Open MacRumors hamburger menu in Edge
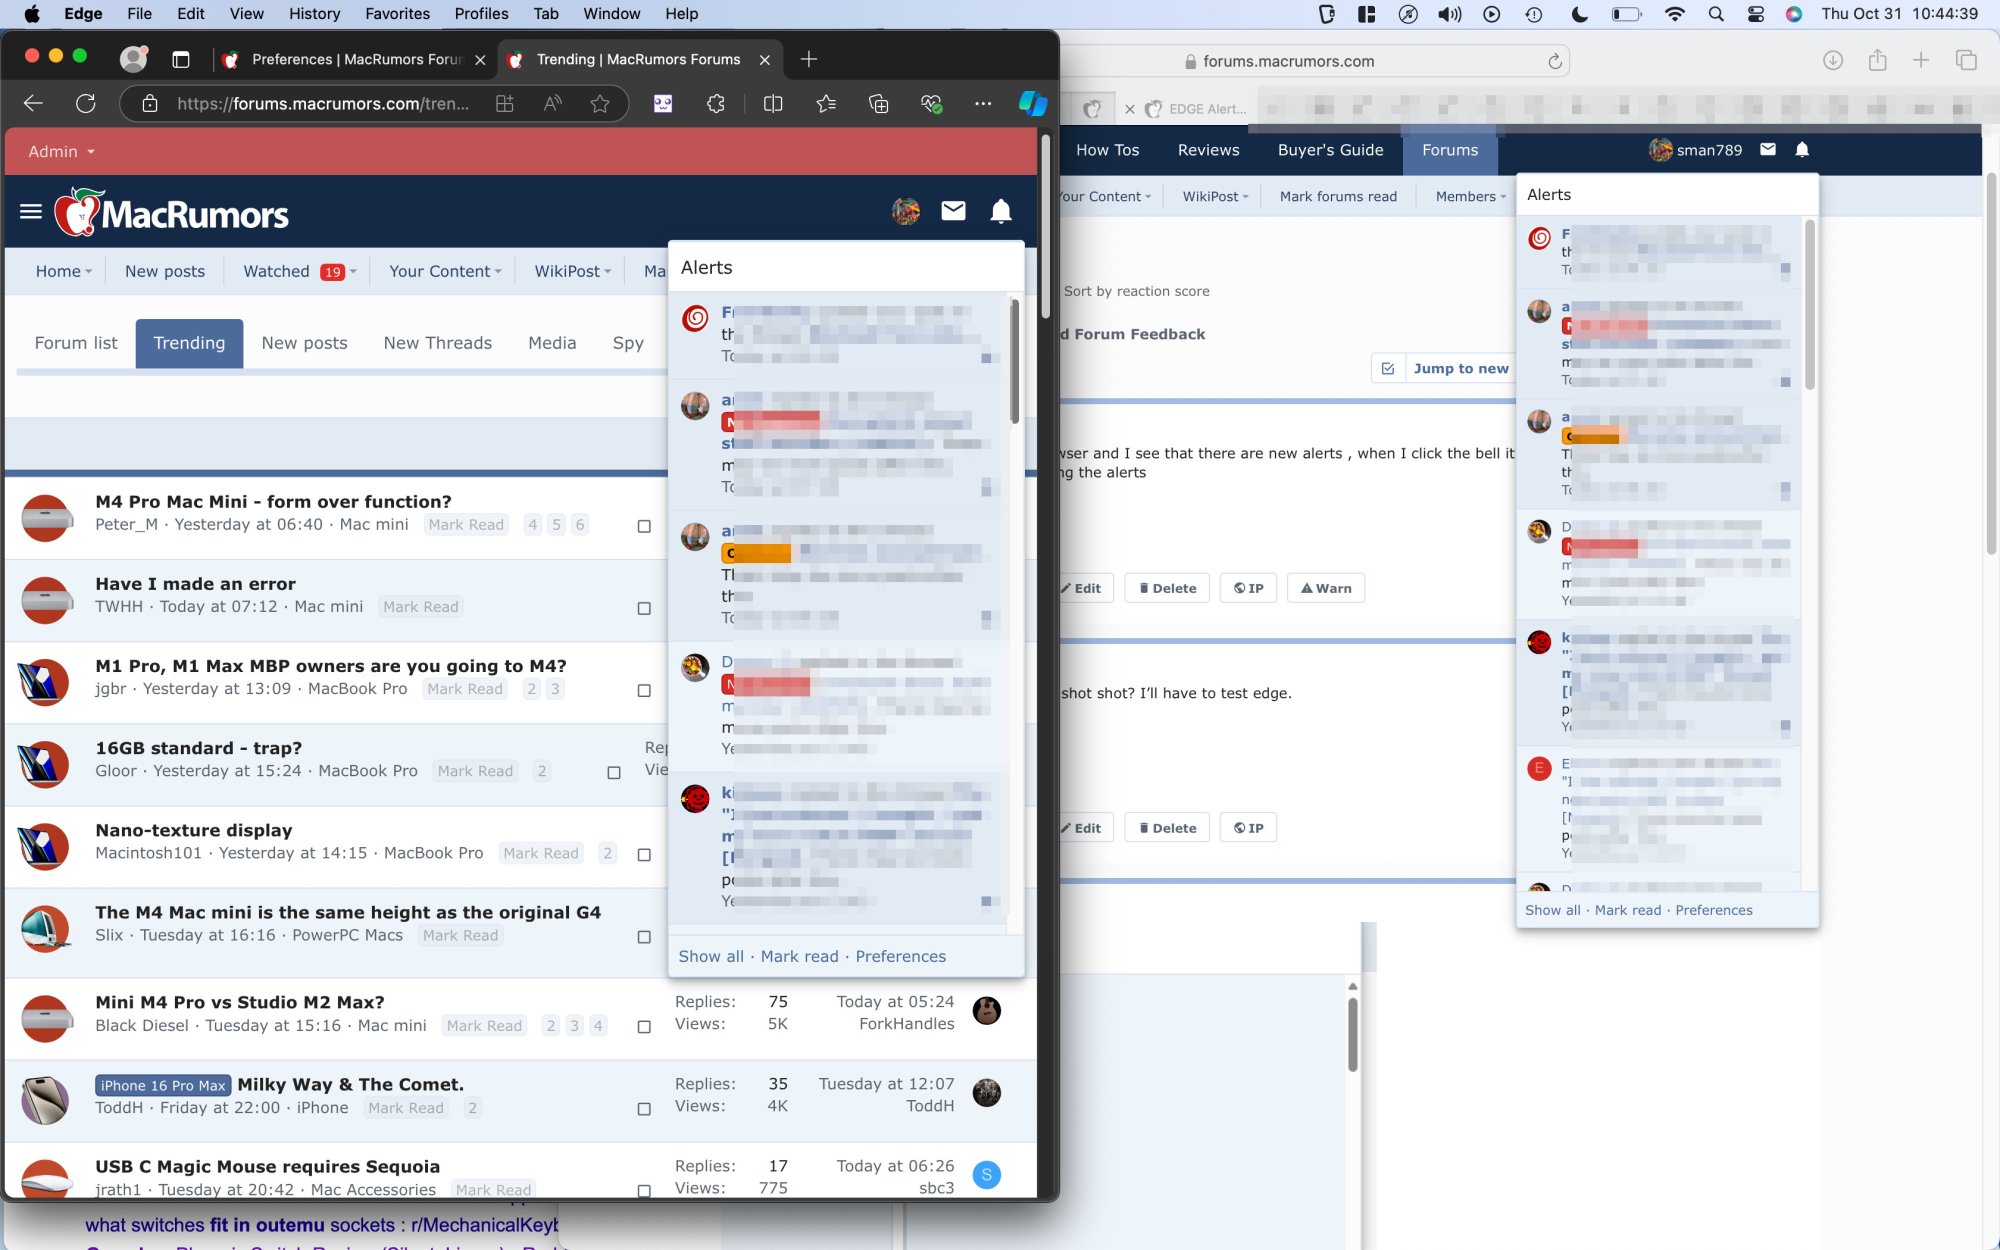Viewport: 2000px width, 1250px height. [x=31, y=211]
